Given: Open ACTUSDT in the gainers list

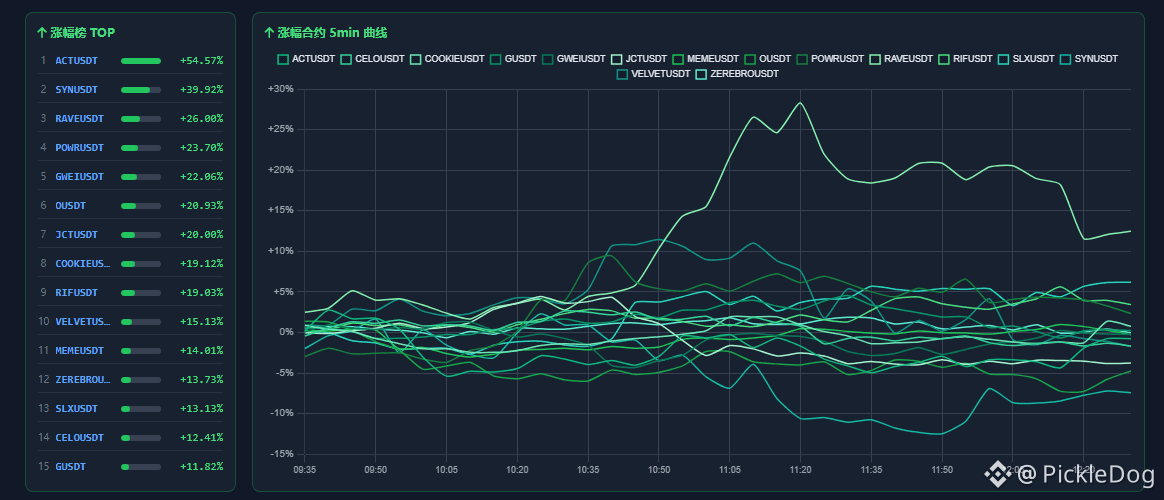Looking at the screenshot, I should point(76,61).
